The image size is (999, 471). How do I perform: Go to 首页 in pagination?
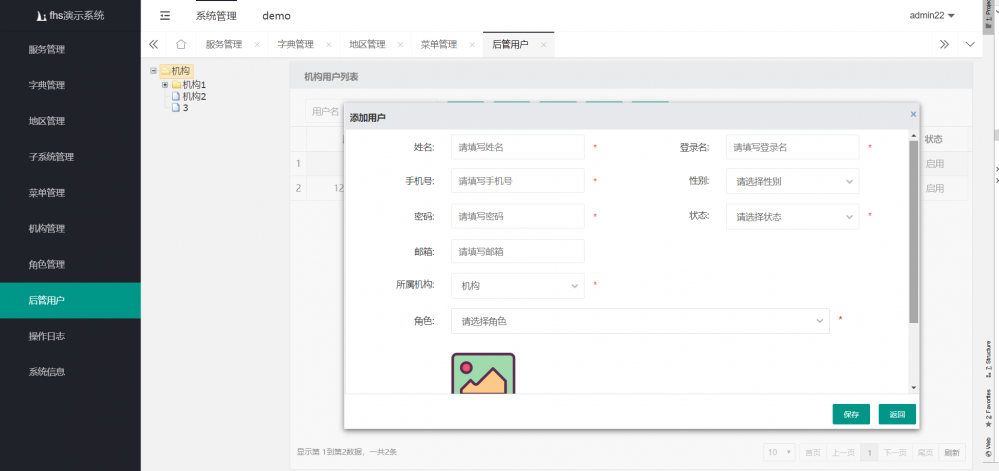(812, 453)
